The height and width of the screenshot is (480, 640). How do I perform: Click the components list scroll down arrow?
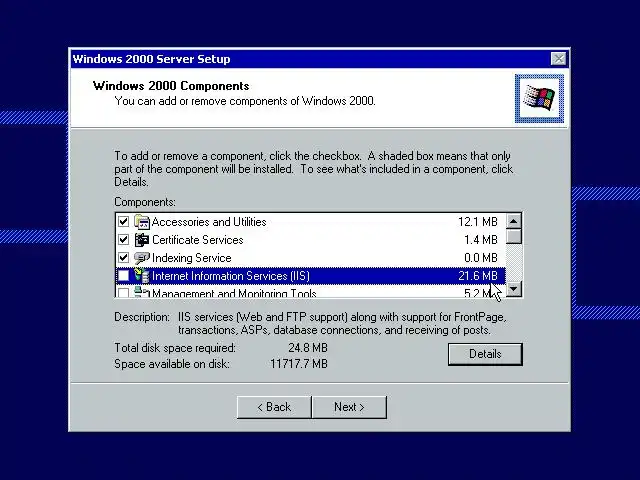[x=513, y=289]
